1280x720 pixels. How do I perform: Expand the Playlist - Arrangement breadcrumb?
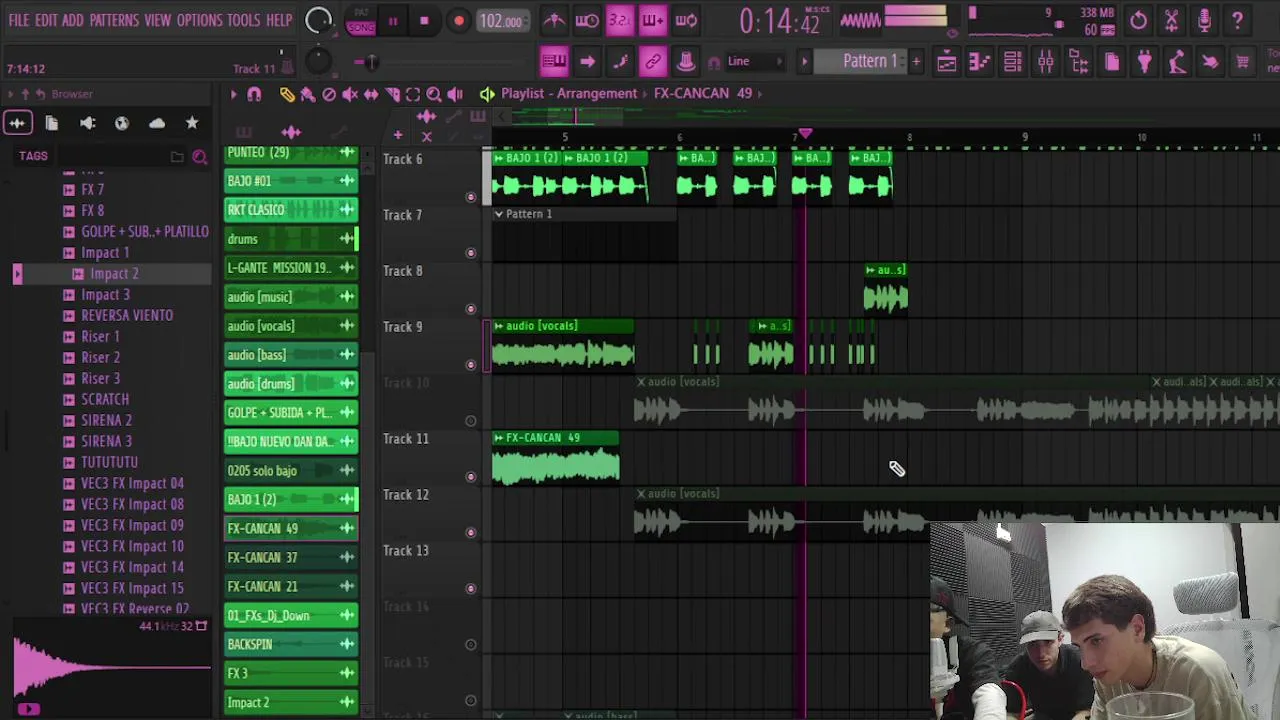tap(569, 93)
